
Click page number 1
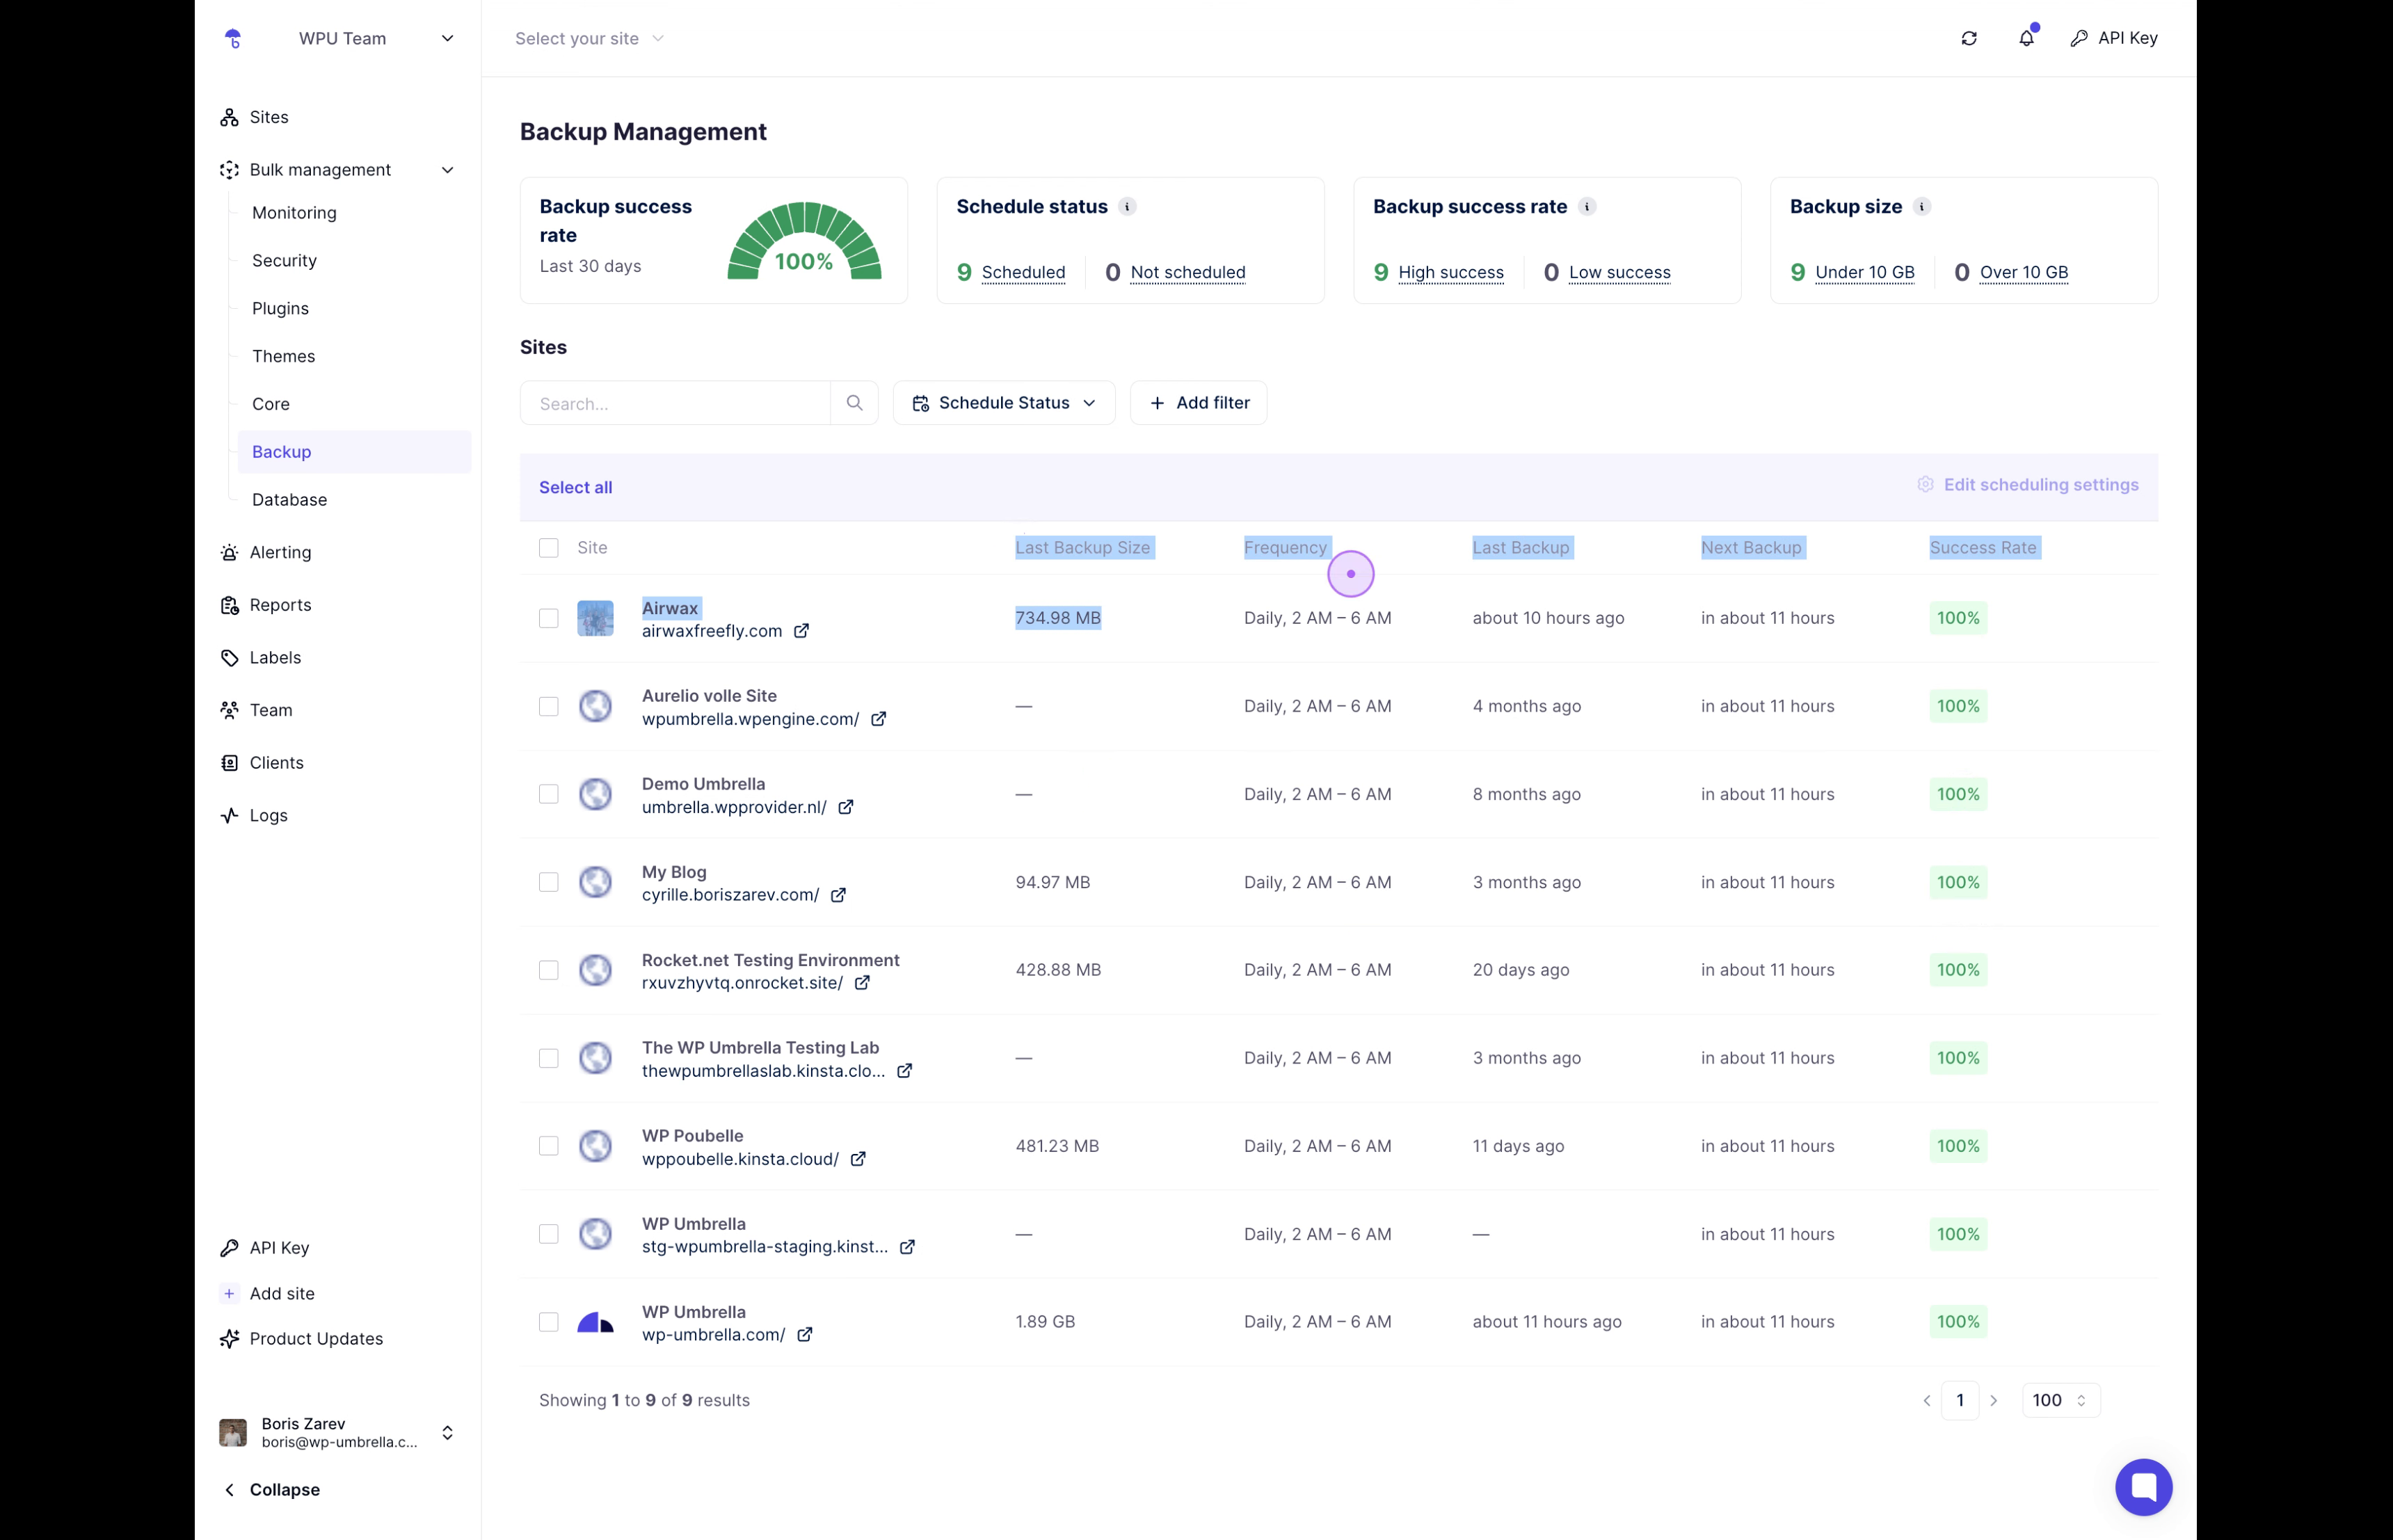tap(1959, 1401)
